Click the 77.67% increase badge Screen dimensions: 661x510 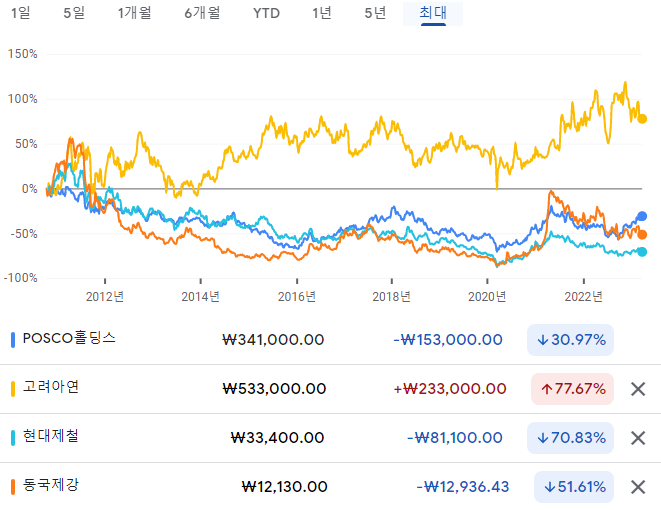click(572, 389)
